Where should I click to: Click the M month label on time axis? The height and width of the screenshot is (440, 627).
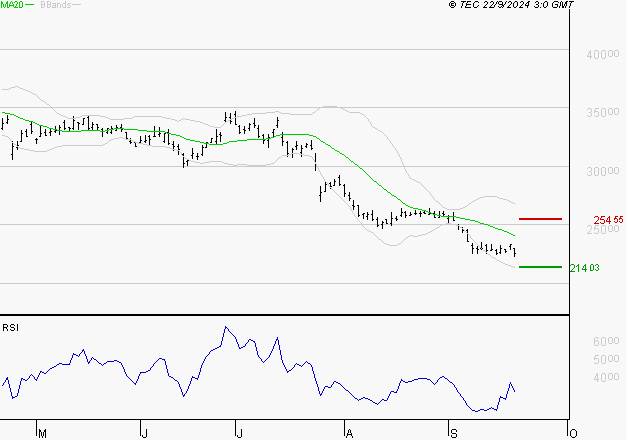[x=42, y=434]
